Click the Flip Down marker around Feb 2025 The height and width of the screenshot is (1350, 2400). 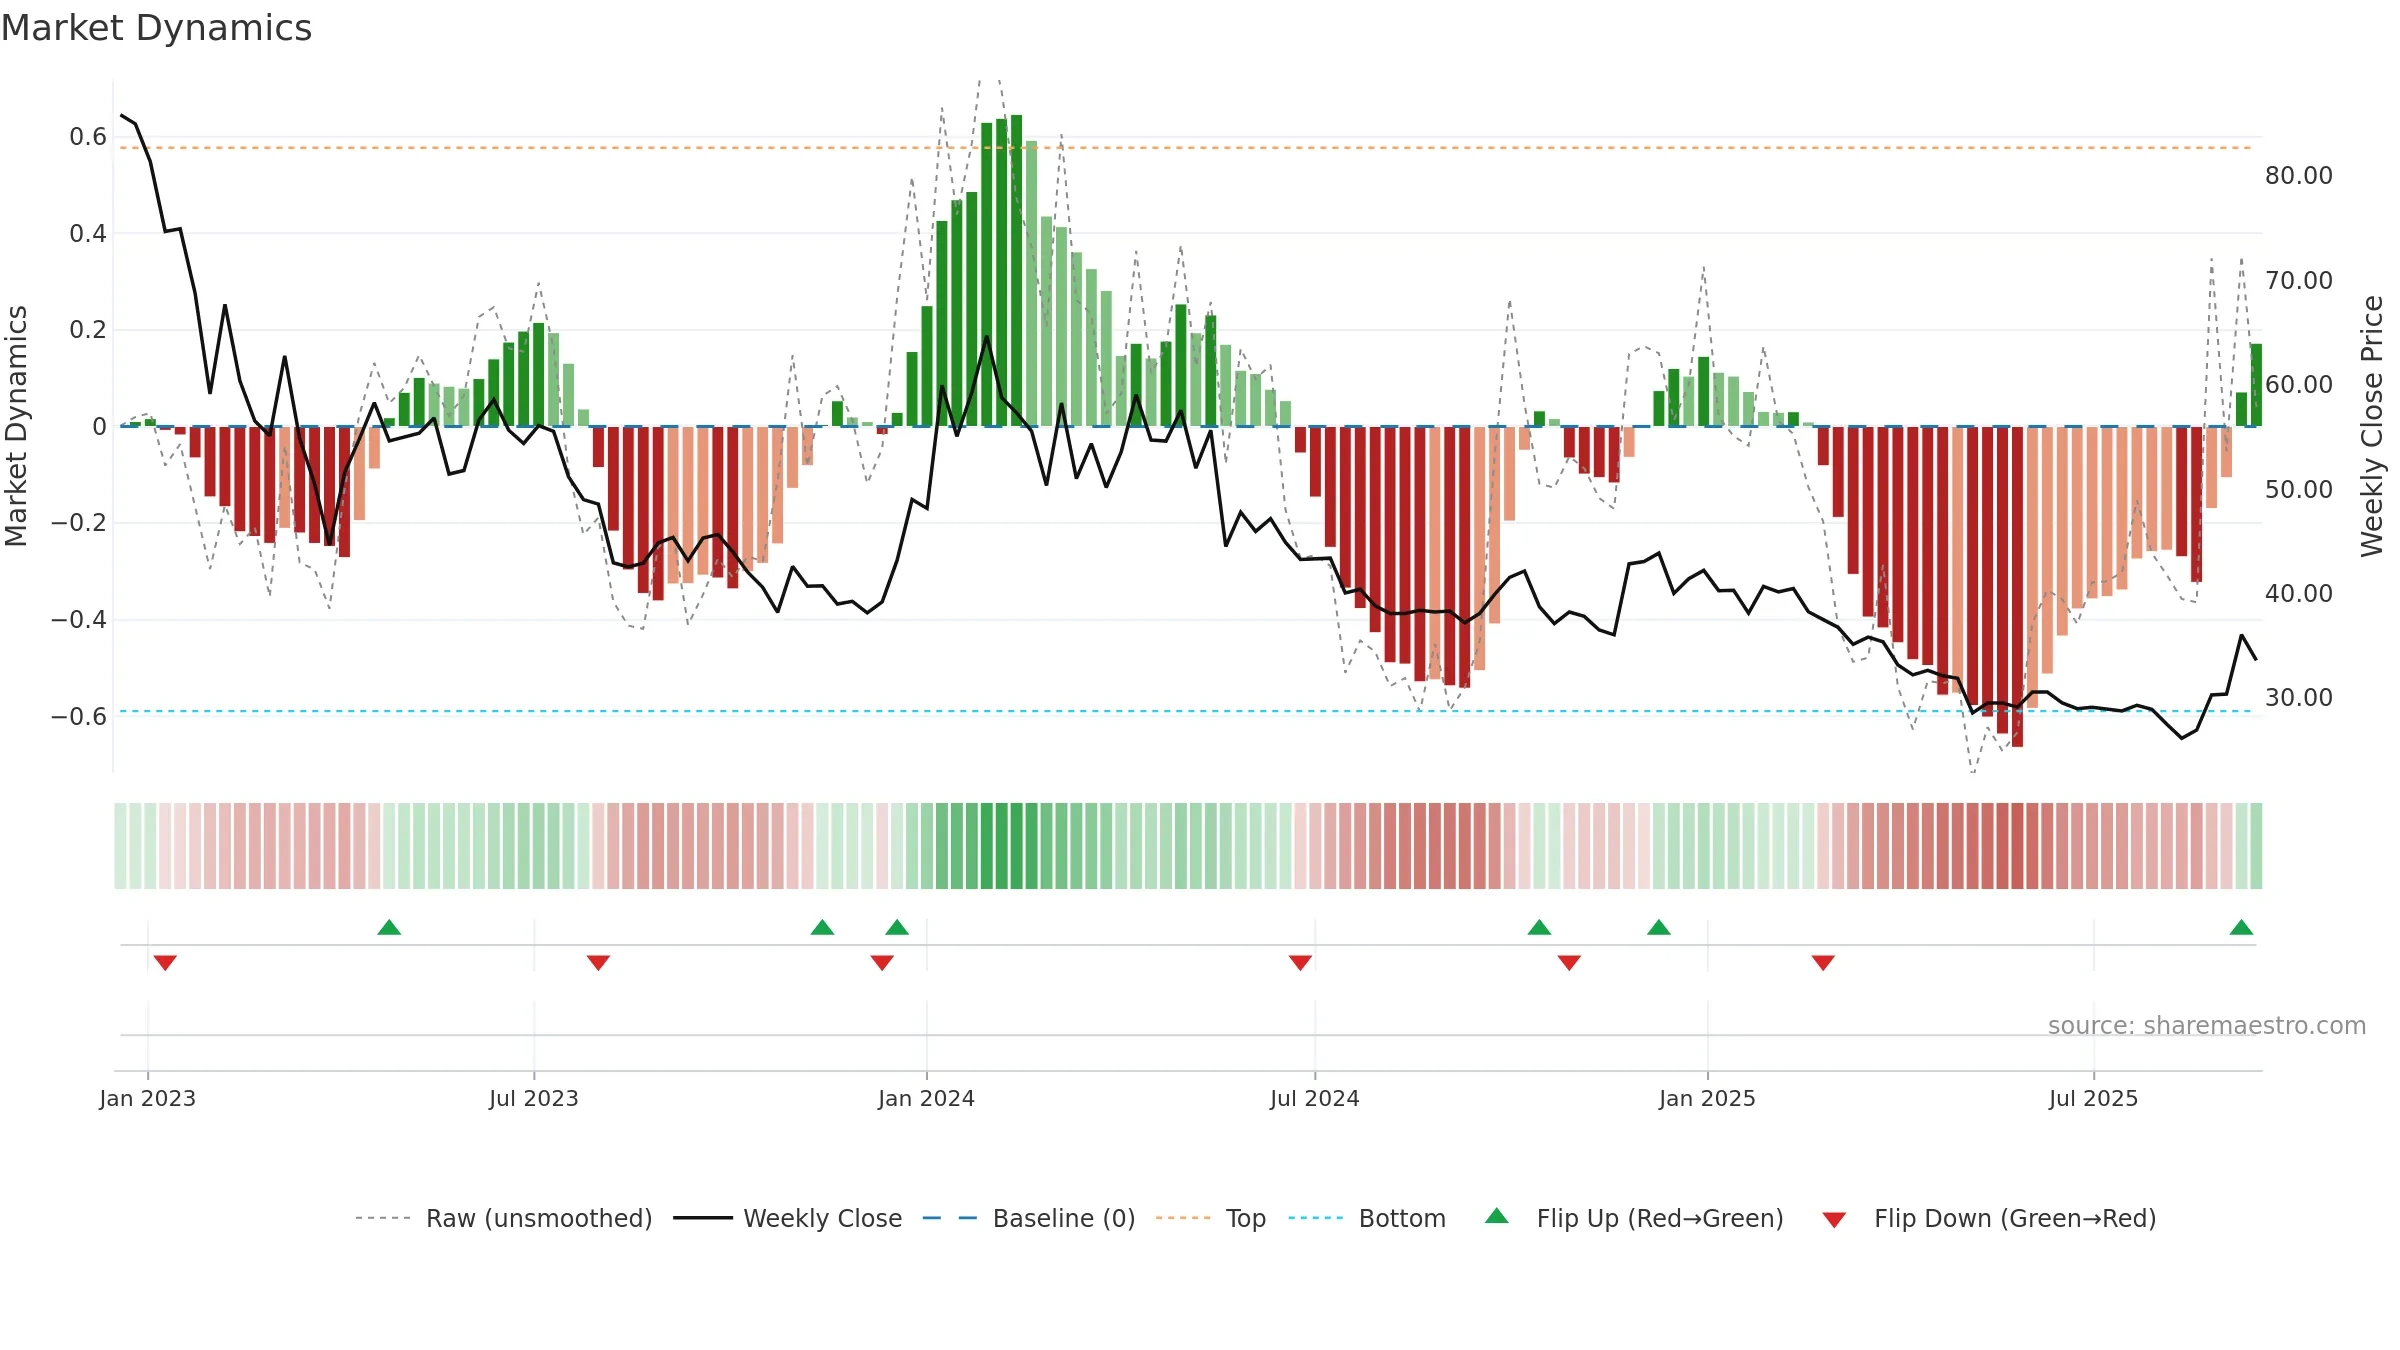[x=1823, y=962]
